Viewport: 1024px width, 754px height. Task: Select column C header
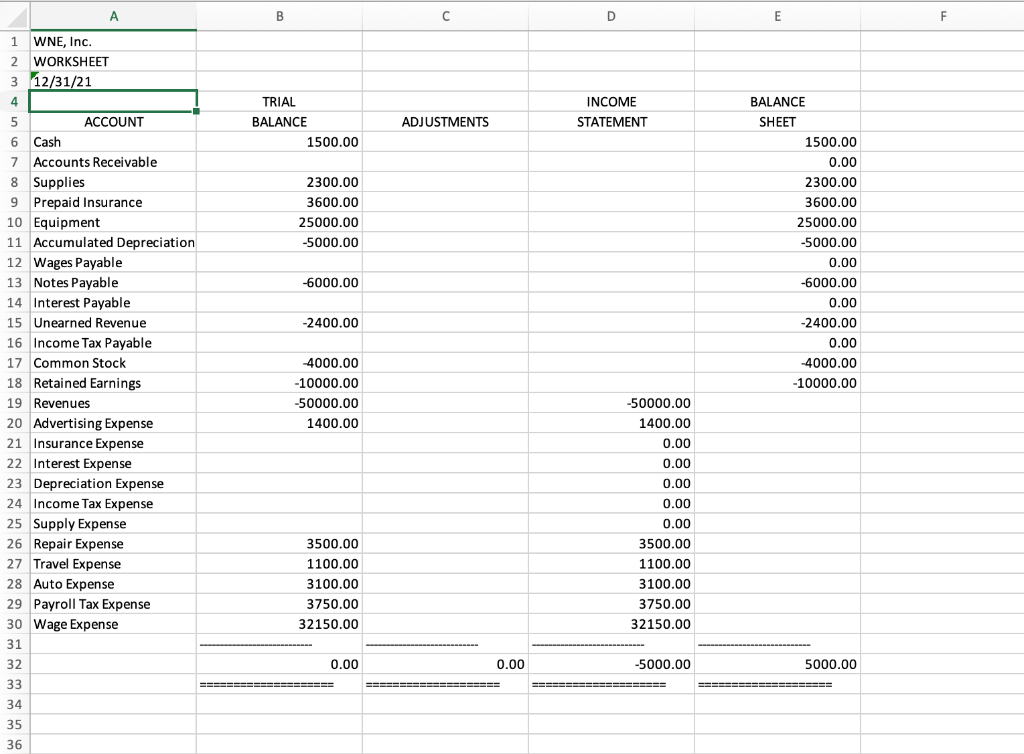[x=445, y=16]
